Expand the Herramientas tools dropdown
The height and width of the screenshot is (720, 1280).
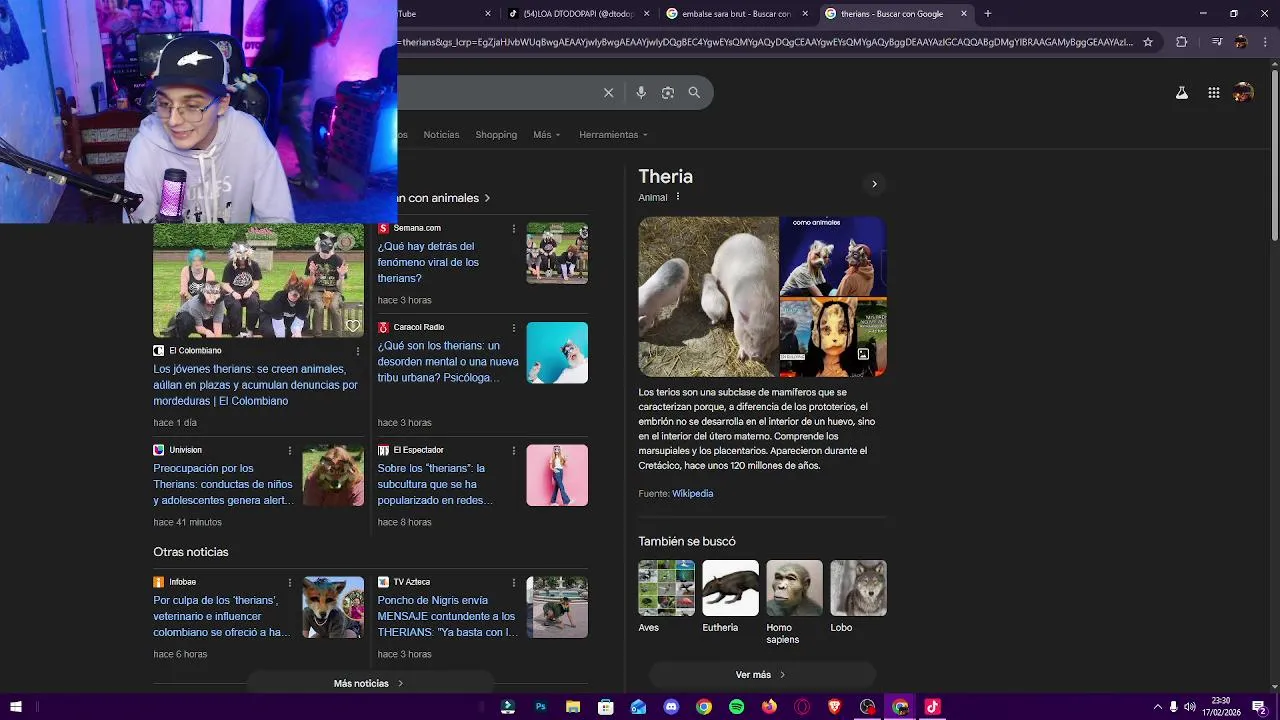click(613, 135)
